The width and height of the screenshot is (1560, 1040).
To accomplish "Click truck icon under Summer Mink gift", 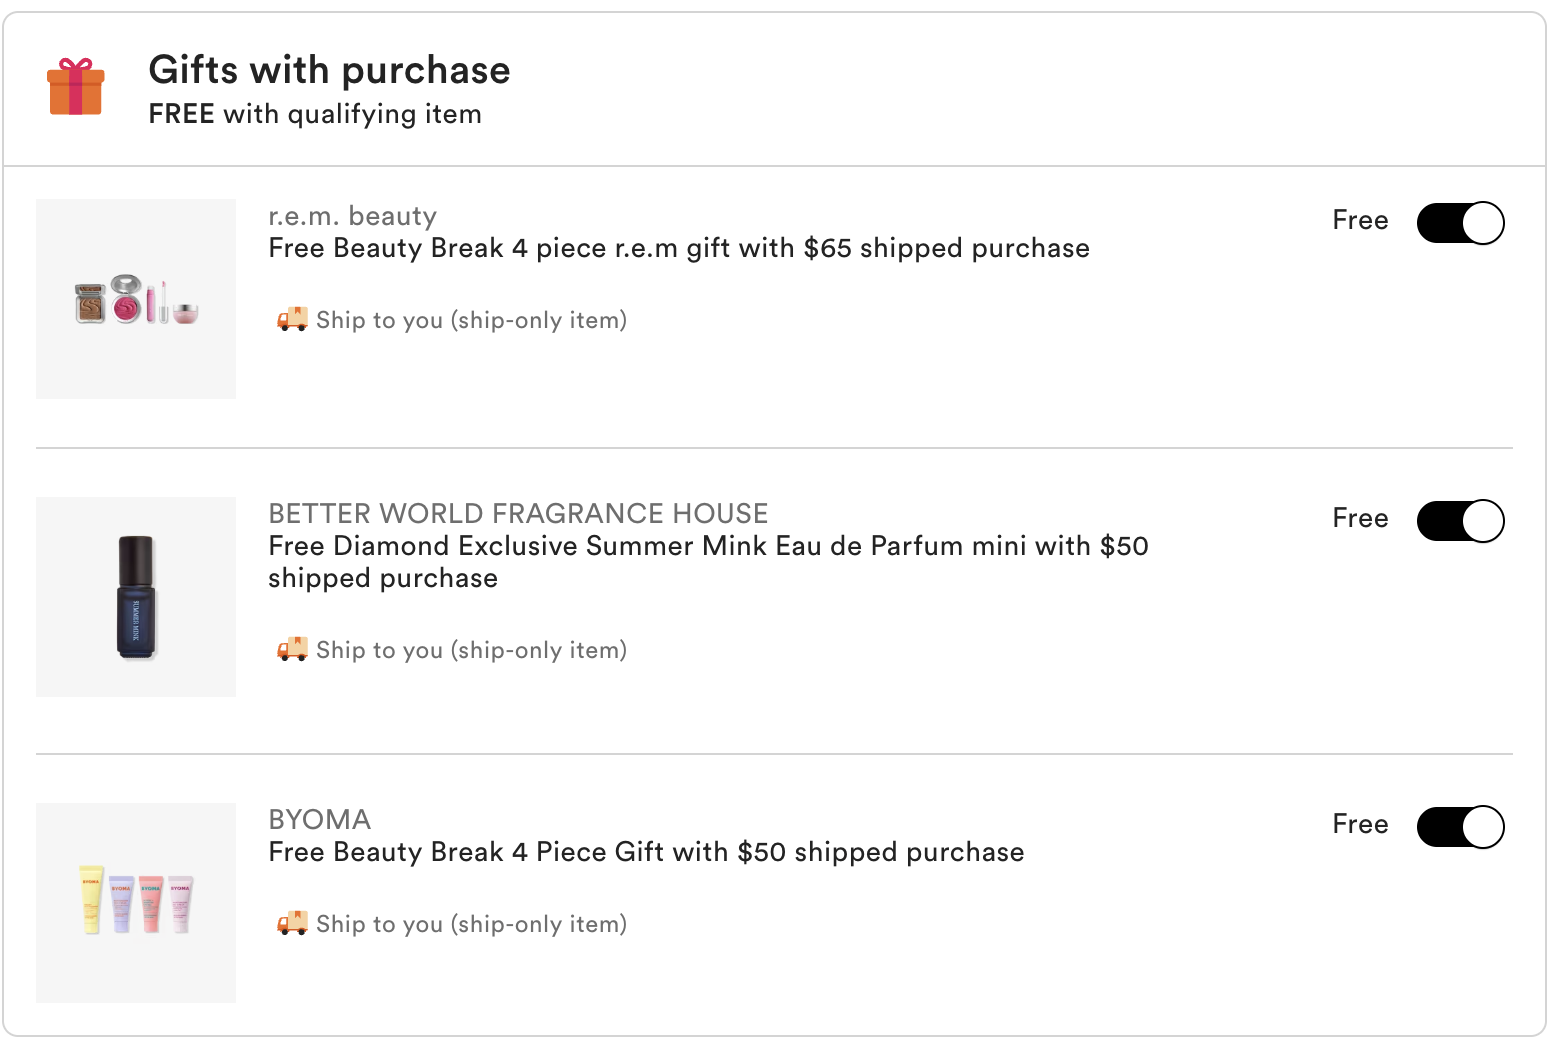I will (x=292, y=649).
